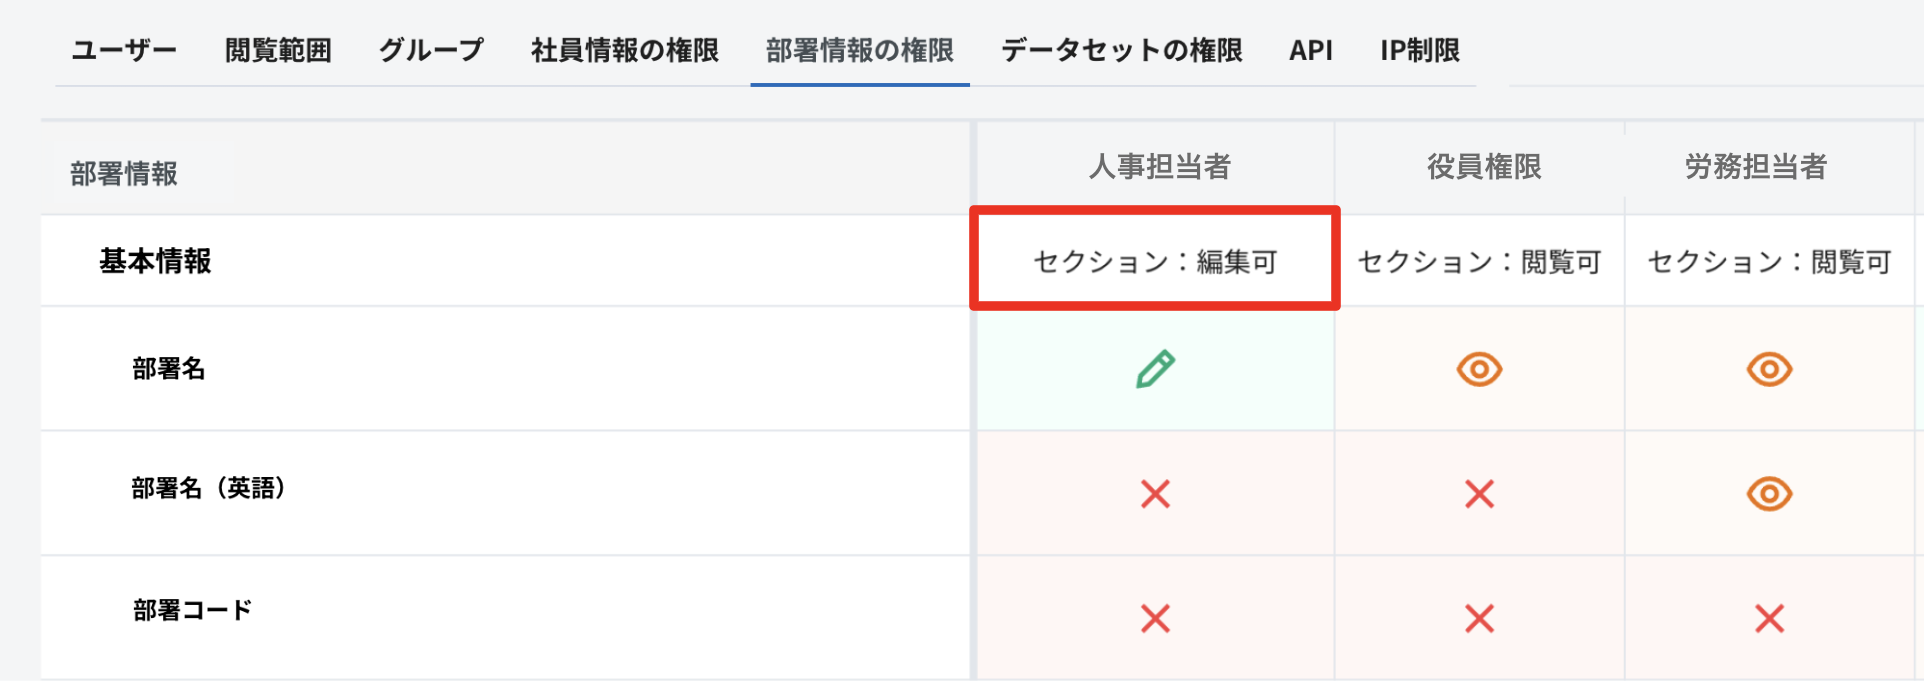Click the 人事担当者 column header

[x=1160, y=166]
